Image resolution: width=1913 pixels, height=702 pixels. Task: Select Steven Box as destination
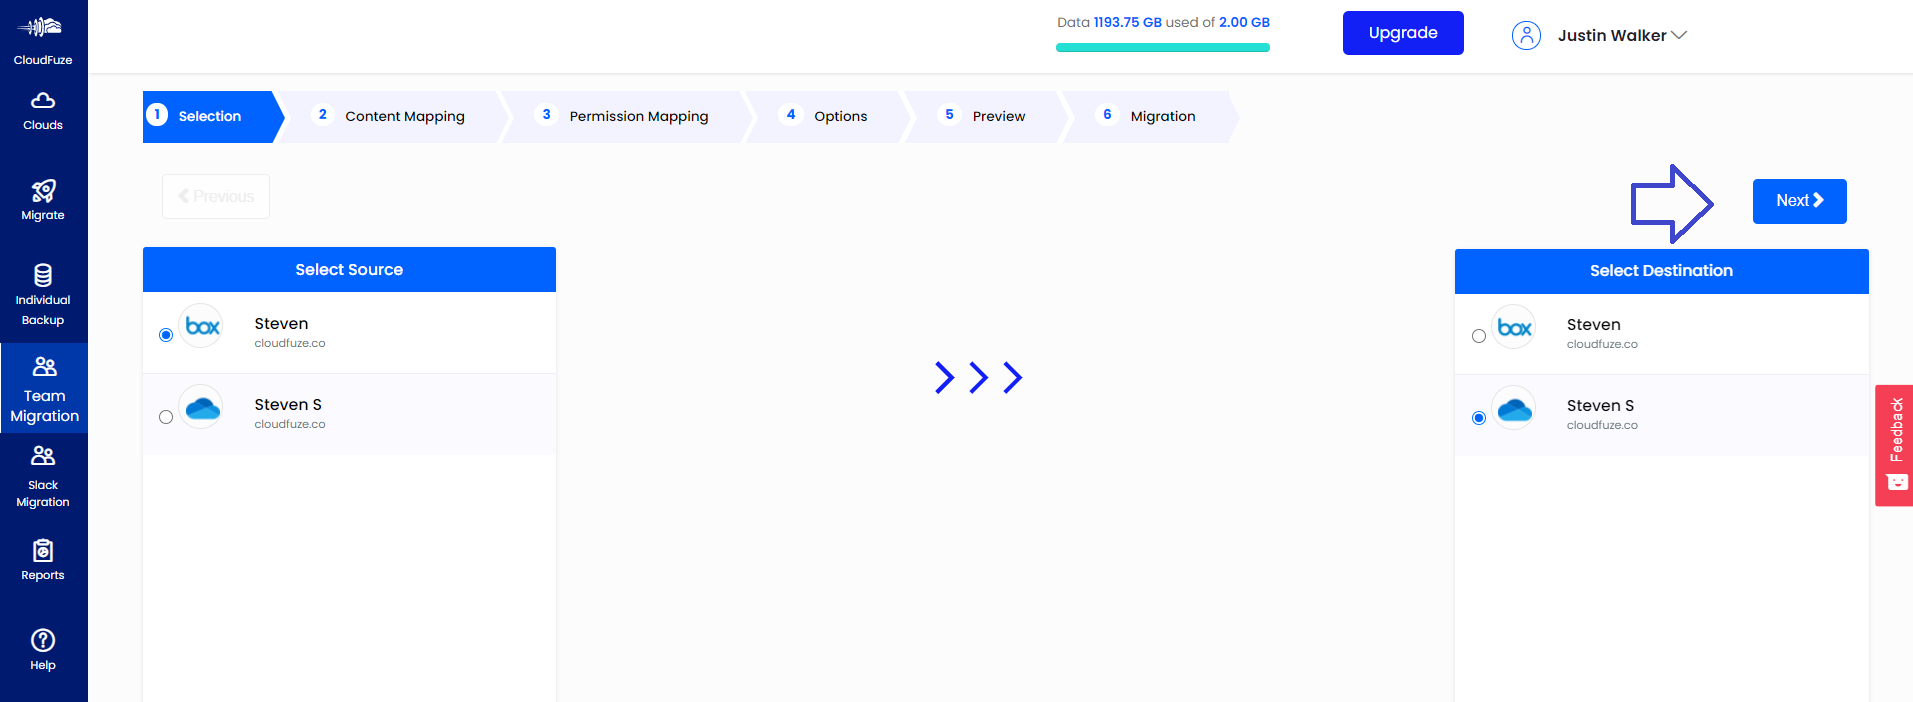[1479, 336]
